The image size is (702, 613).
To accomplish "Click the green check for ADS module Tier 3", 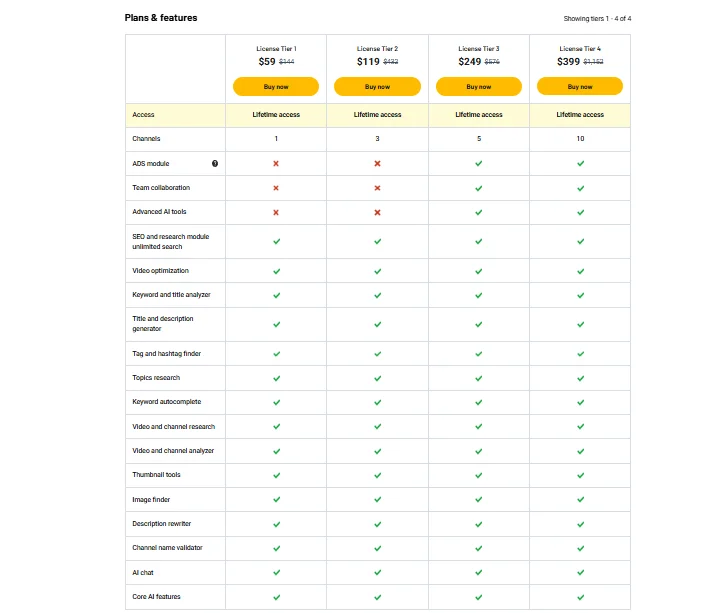I will [479, 163].
